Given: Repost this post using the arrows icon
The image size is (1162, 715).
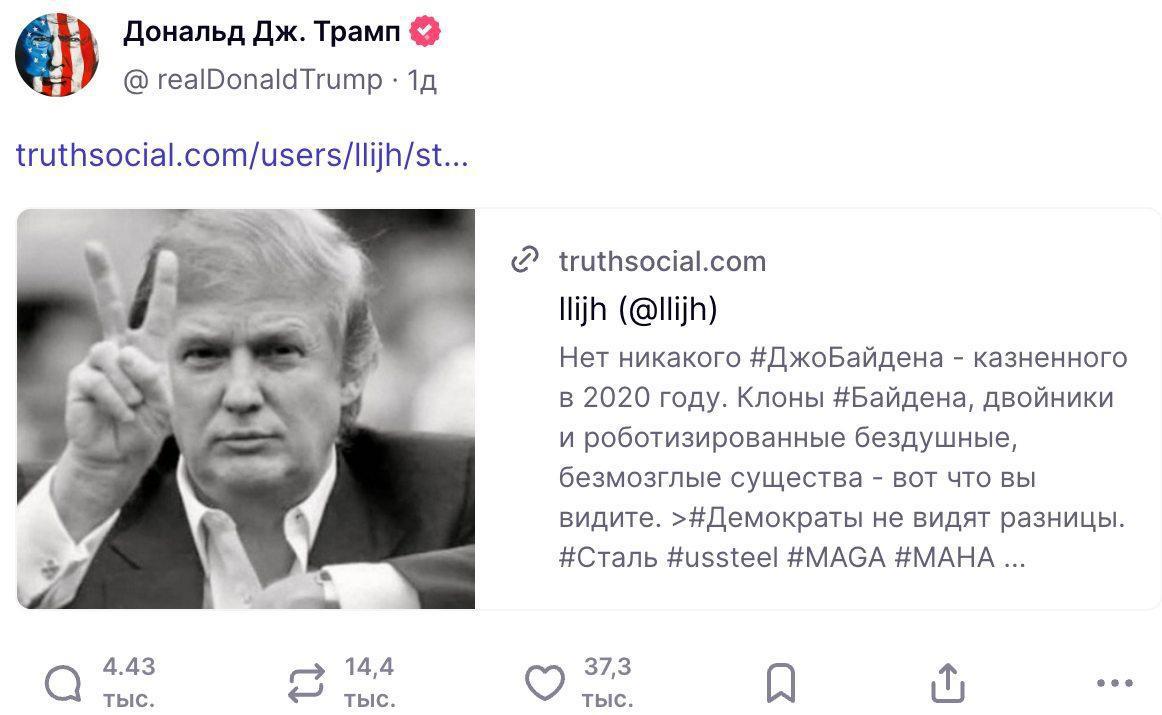Looking at the screenshot, I should (305, 684).
